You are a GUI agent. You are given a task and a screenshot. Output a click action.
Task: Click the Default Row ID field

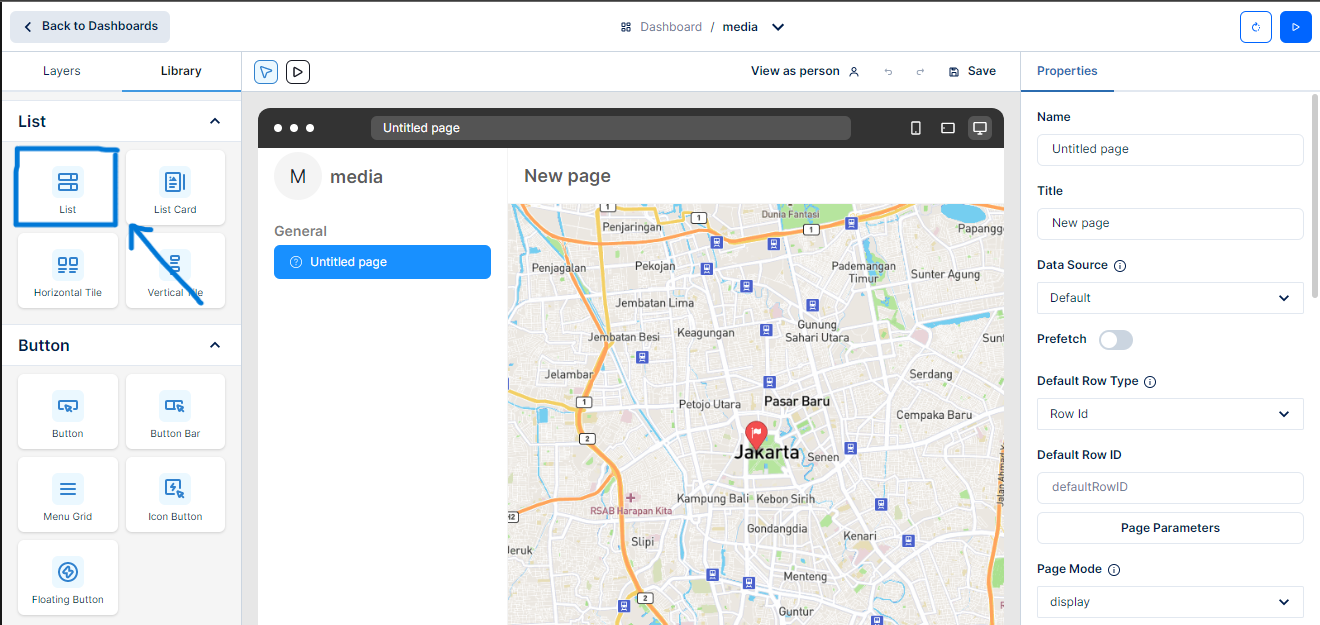[x=1170, y=488]
